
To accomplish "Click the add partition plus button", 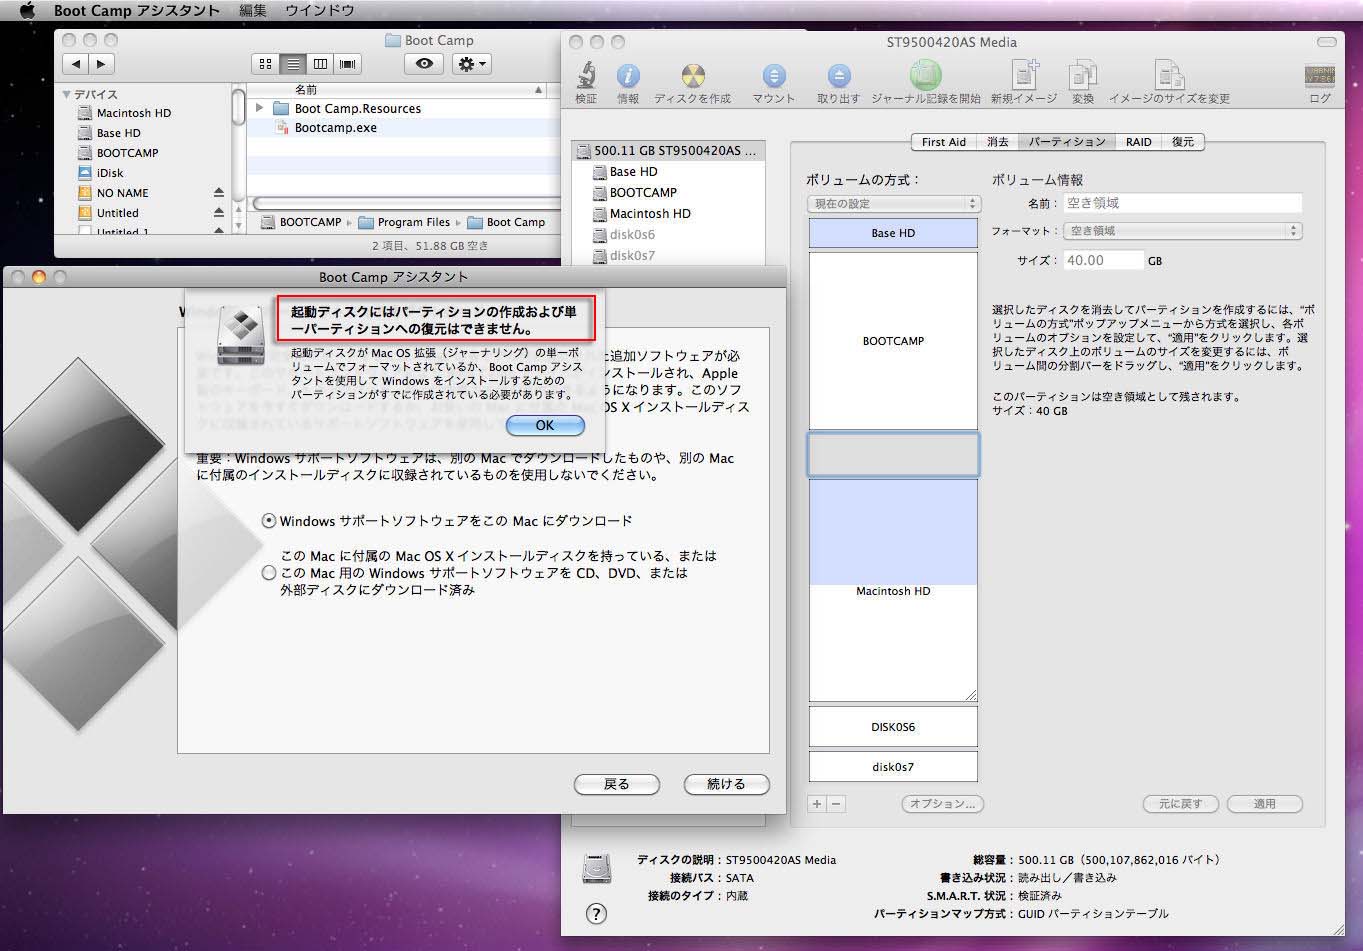I will (x=817, y=803).
